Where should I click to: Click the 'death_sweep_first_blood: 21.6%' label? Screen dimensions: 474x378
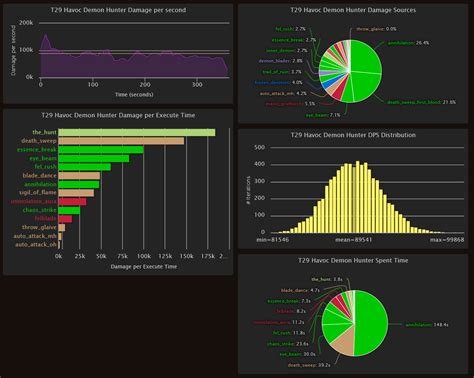pos(421,102)
